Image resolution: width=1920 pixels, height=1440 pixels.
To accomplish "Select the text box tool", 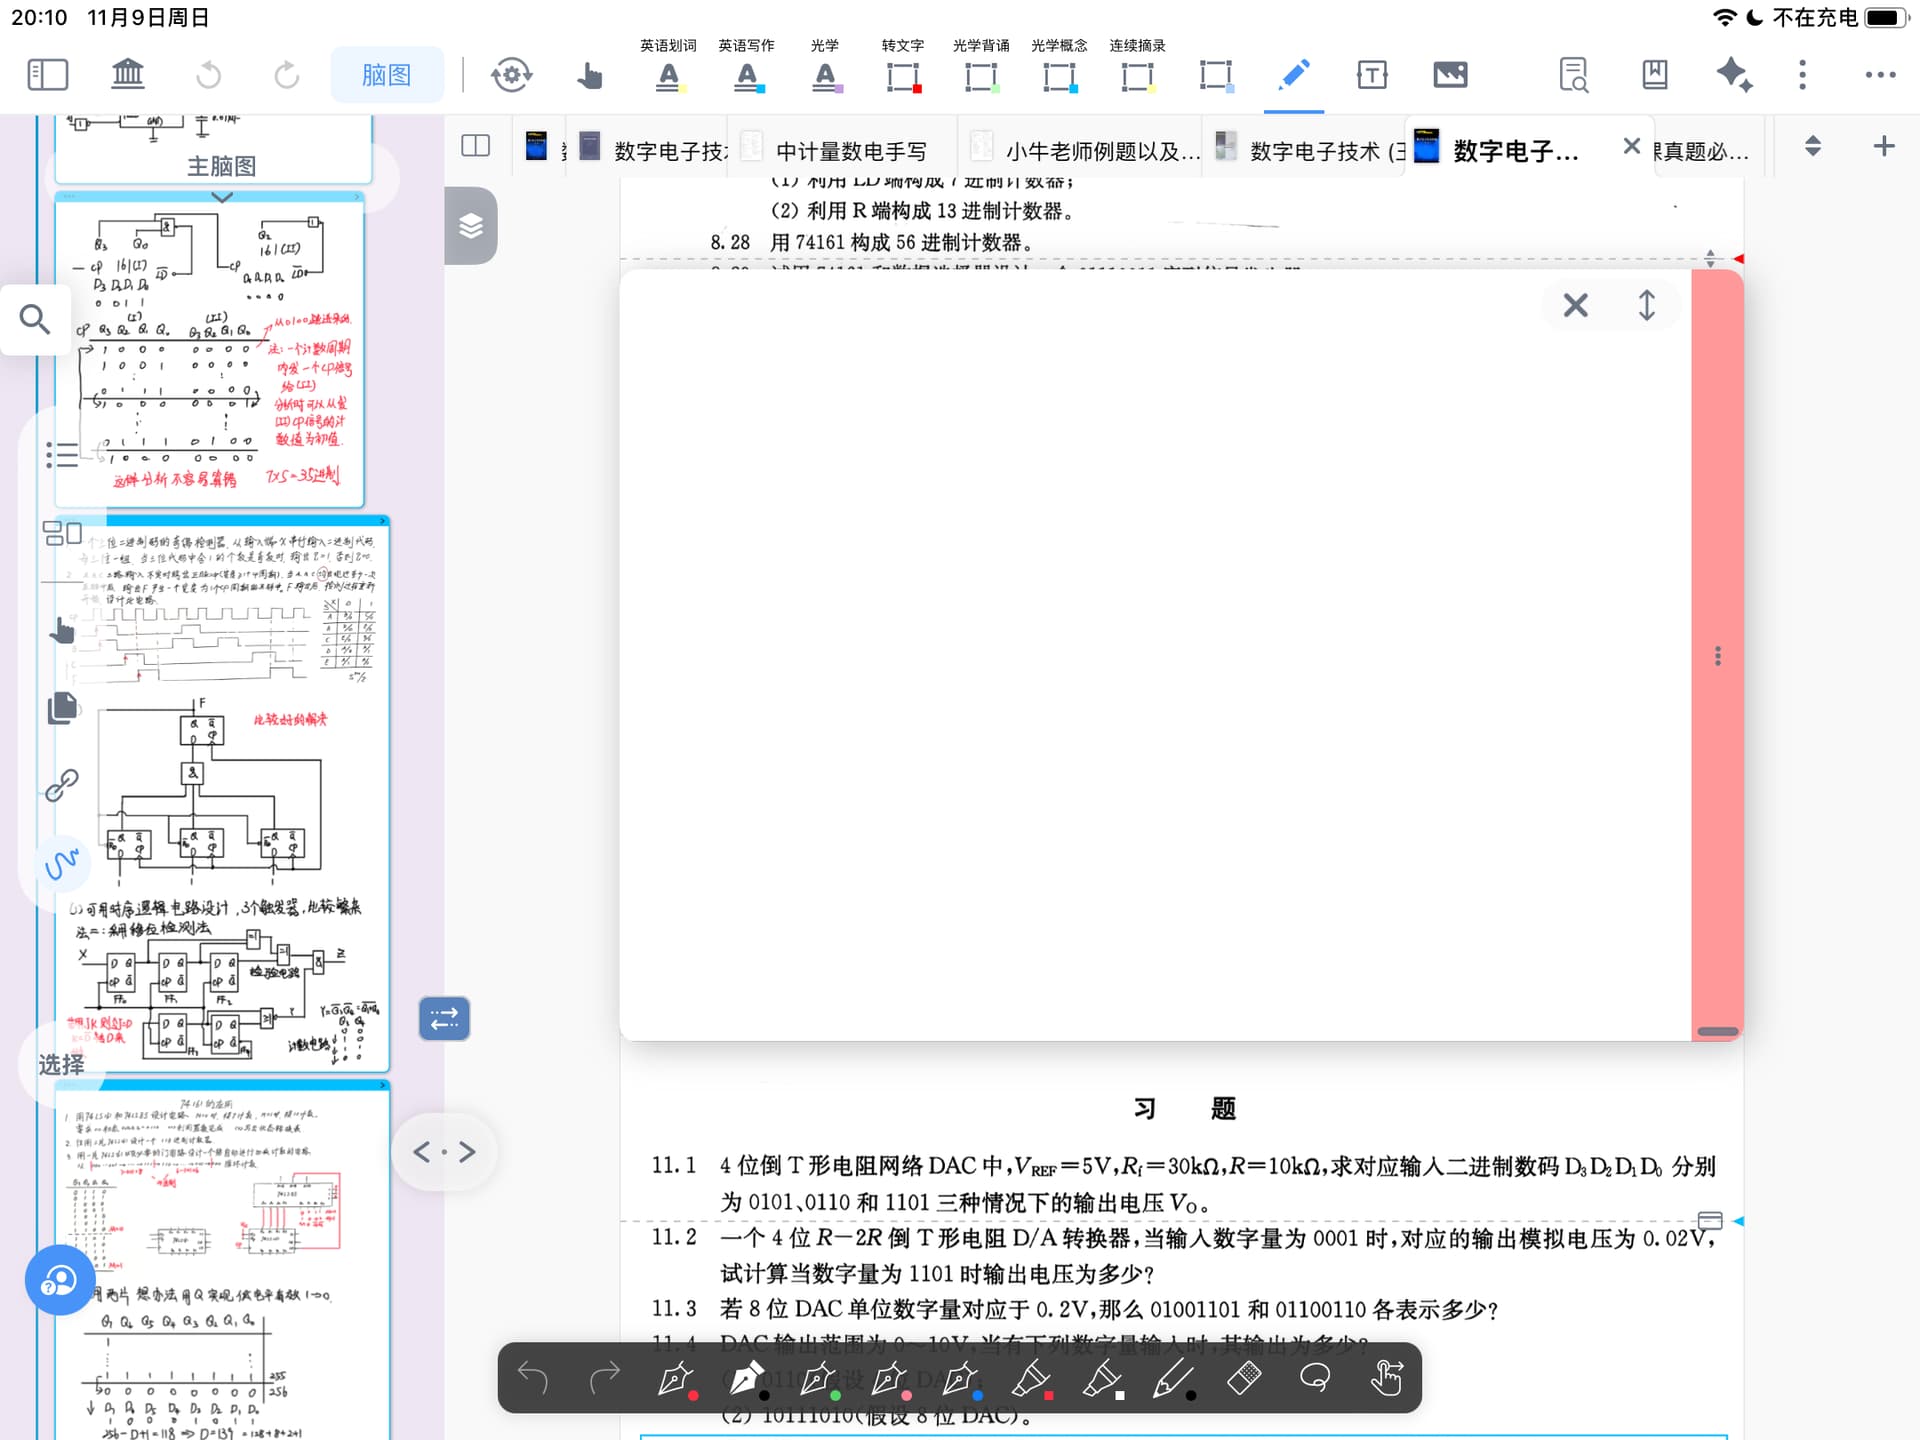I will [x=1372, y=75].
